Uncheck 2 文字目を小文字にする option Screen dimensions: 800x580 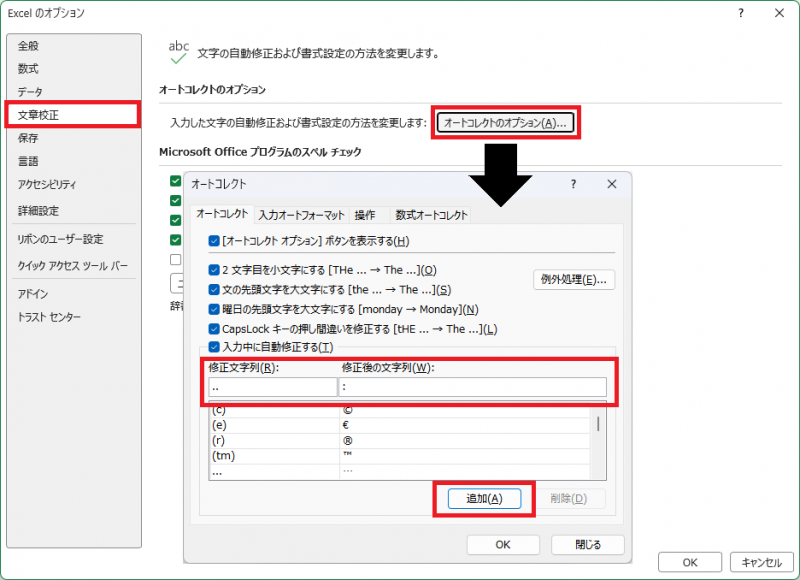click(x=214, y=270)
